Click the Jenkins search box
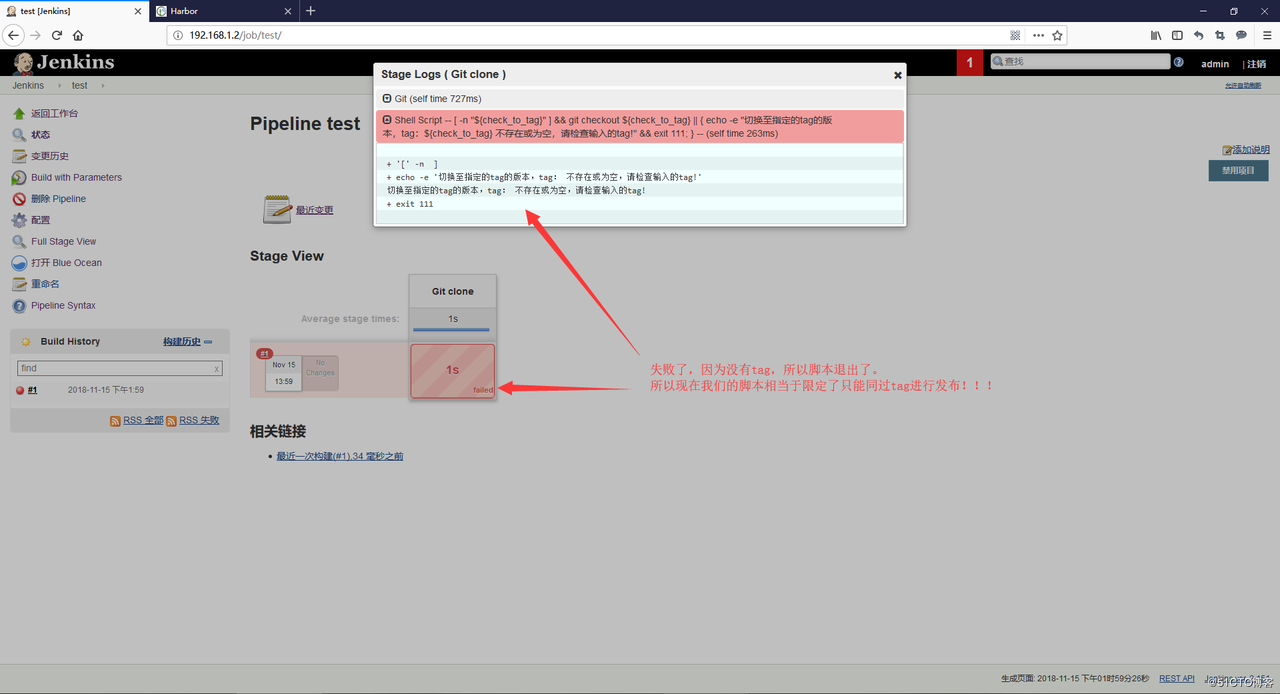The width and height of the screenshot is (1280, 694). coord(1080,62)
